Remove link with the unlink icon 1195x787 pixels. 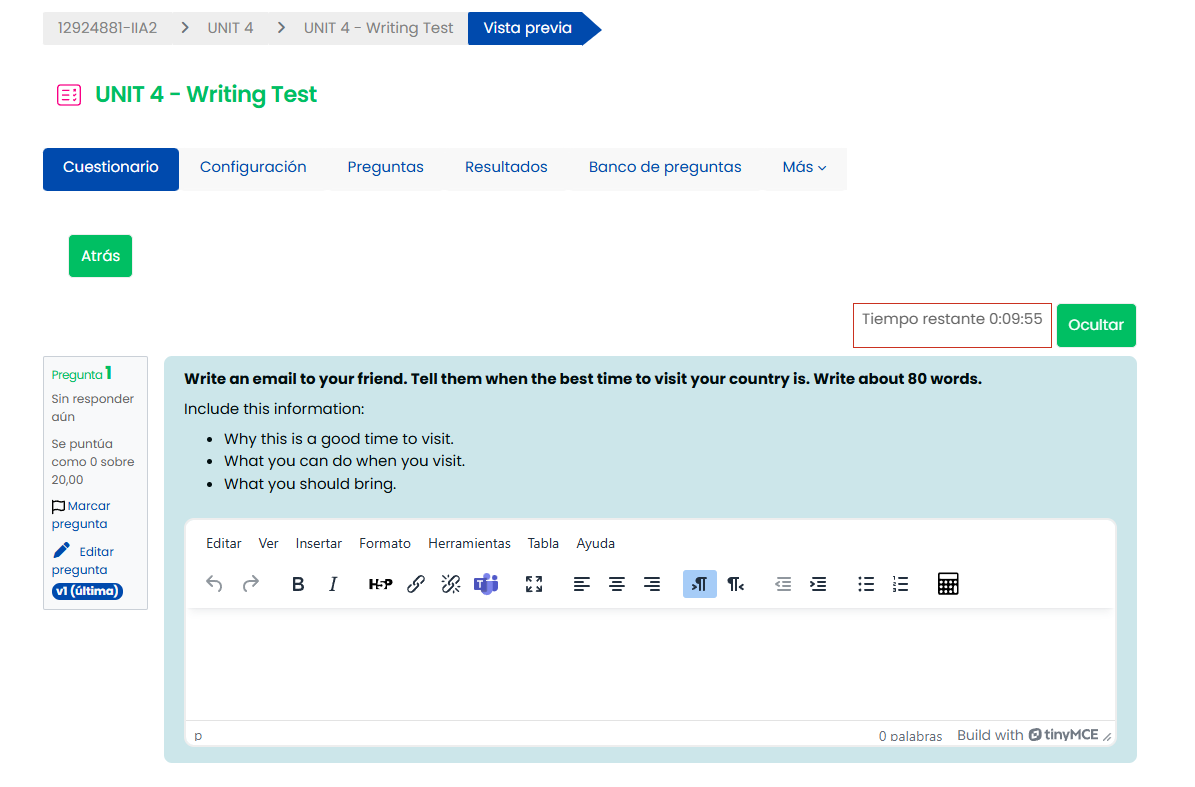(x=450, y=584)
